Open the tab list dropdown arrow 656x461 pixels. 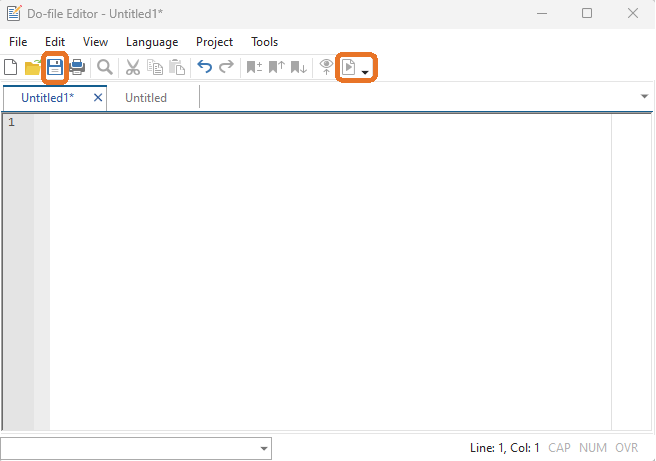[x=644, y=97]
